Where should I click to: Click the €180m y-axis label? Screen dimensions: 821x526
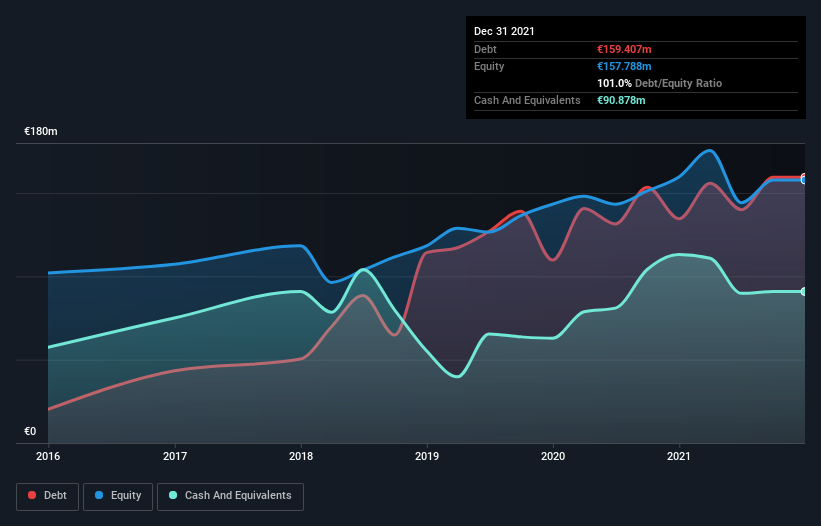point(41,131)
